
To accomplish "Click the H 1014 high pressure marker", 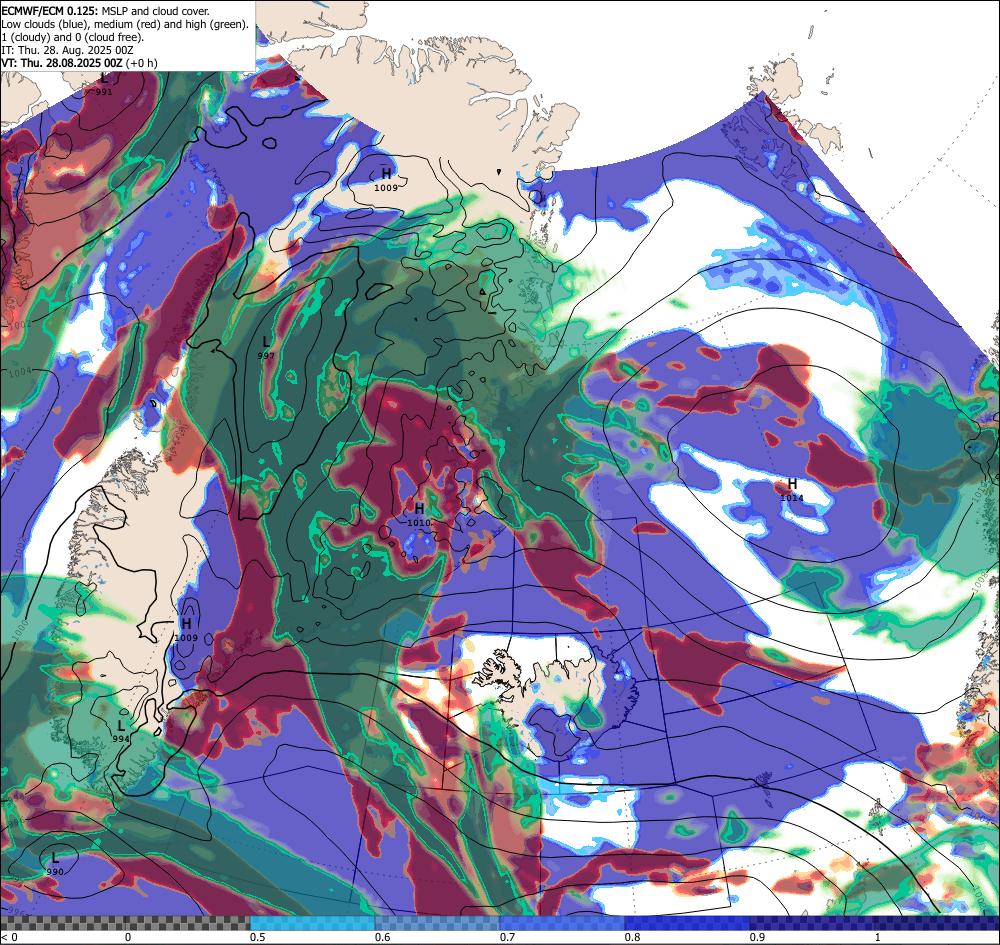I will coord(792,490).
